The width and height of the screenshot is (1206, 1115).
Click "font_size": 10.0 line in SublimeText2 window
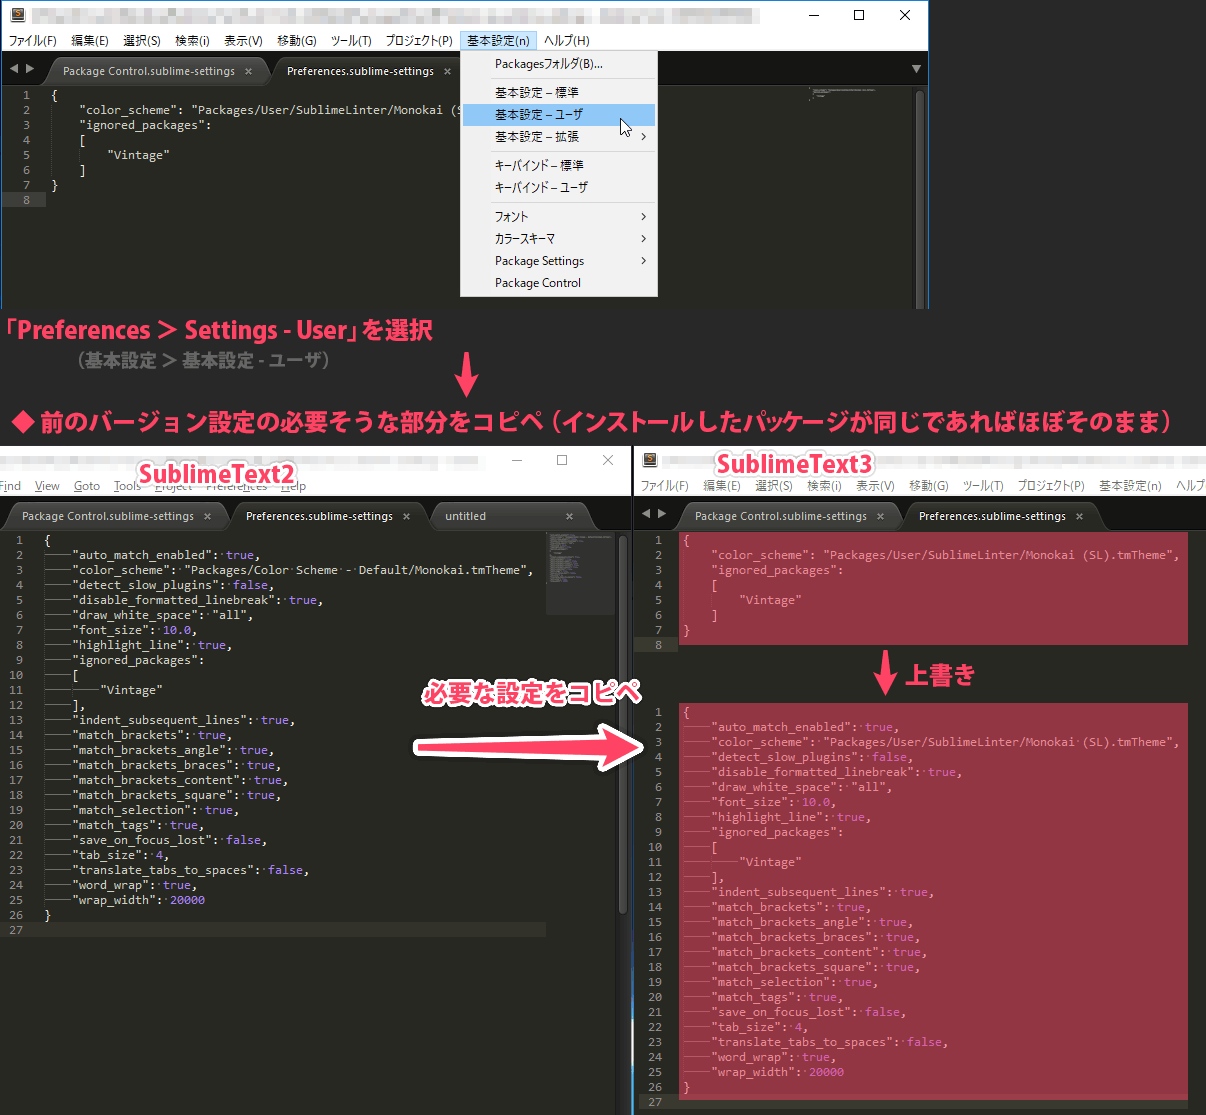point(135,630)
